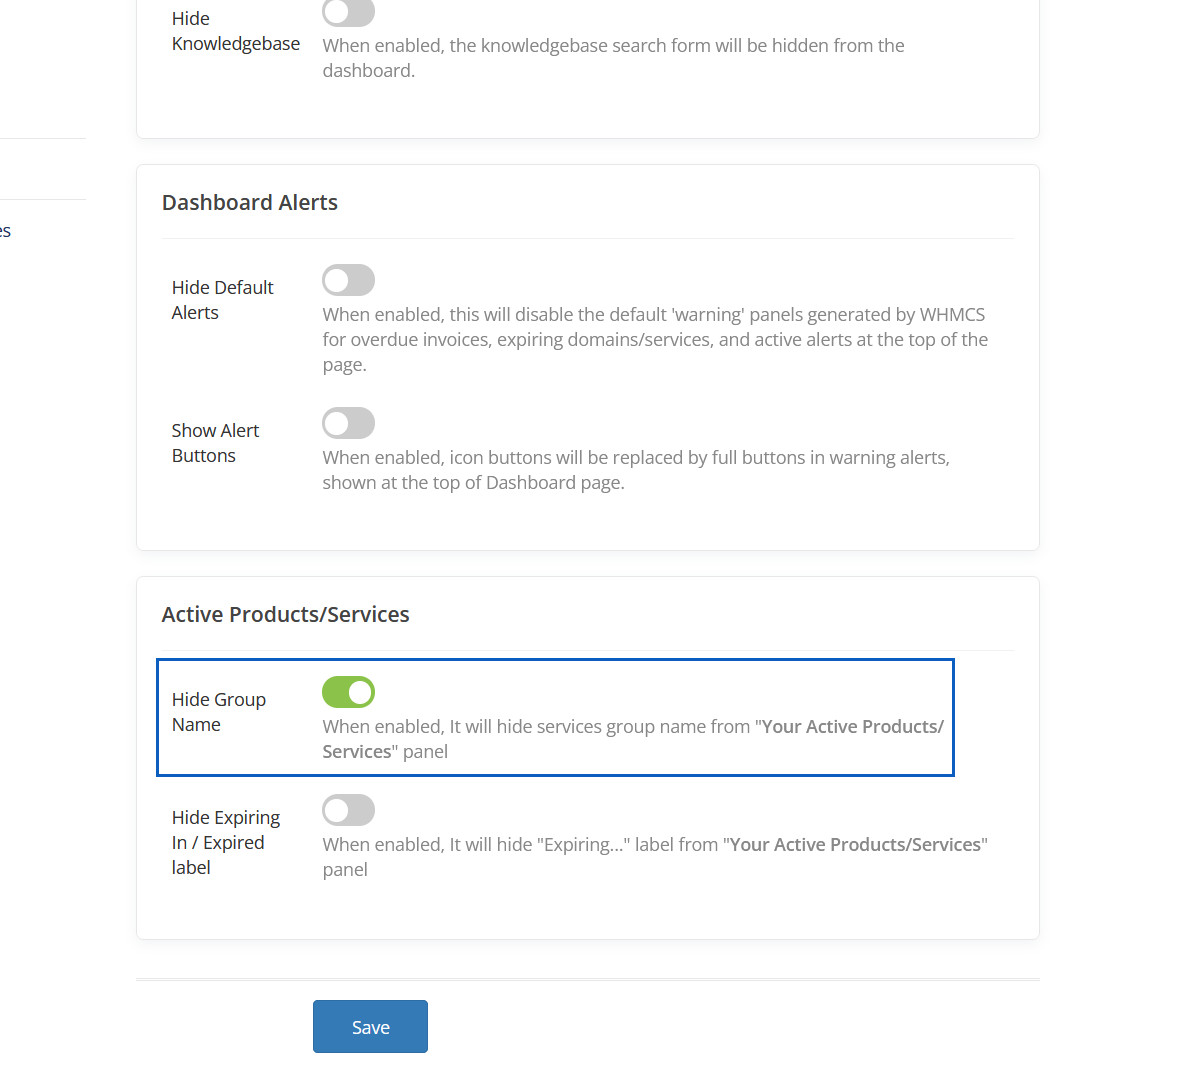Click bold "Your Active Products/ Services" in Hide Group Name description

tap(852, 727)
